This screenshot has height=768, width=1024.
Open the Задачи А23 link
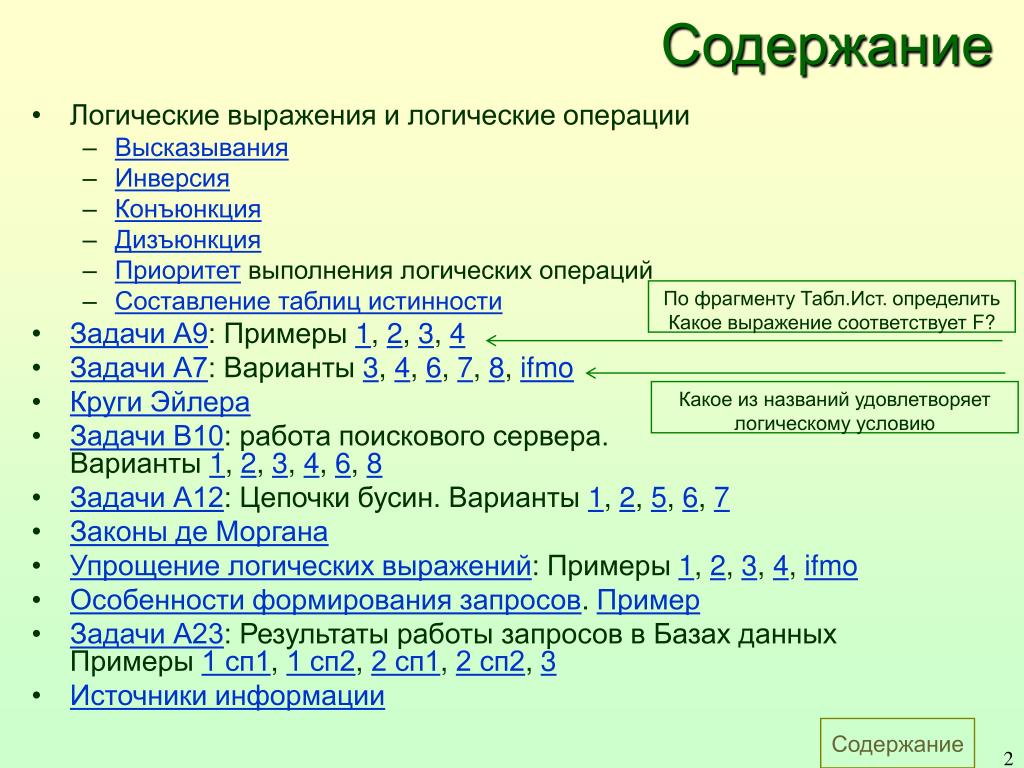146,634
